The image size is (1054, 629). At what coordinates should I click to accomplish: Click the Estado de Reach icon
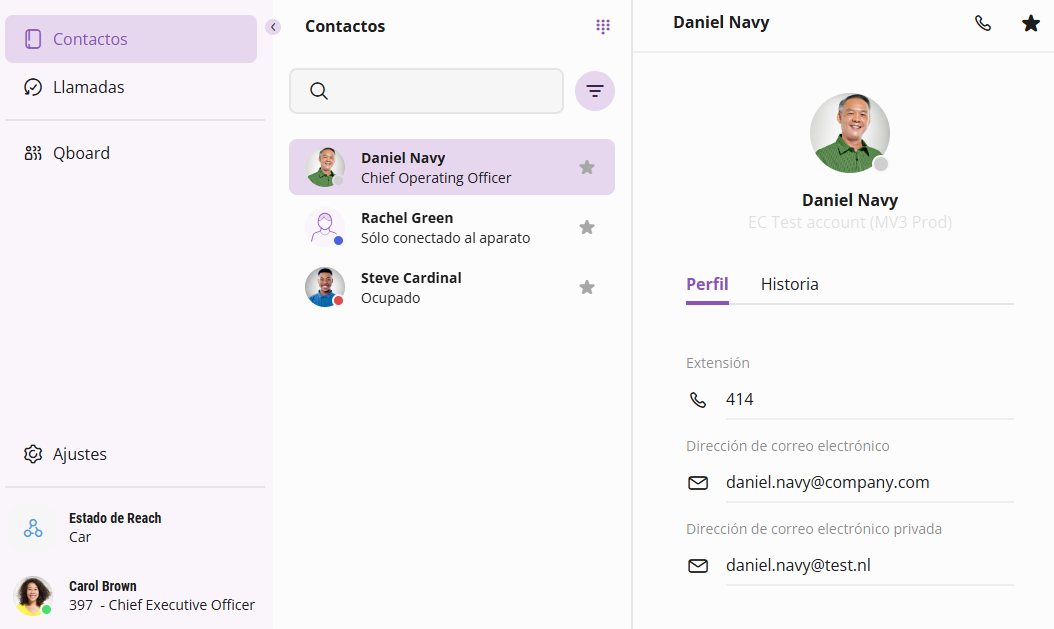(33, 528)
